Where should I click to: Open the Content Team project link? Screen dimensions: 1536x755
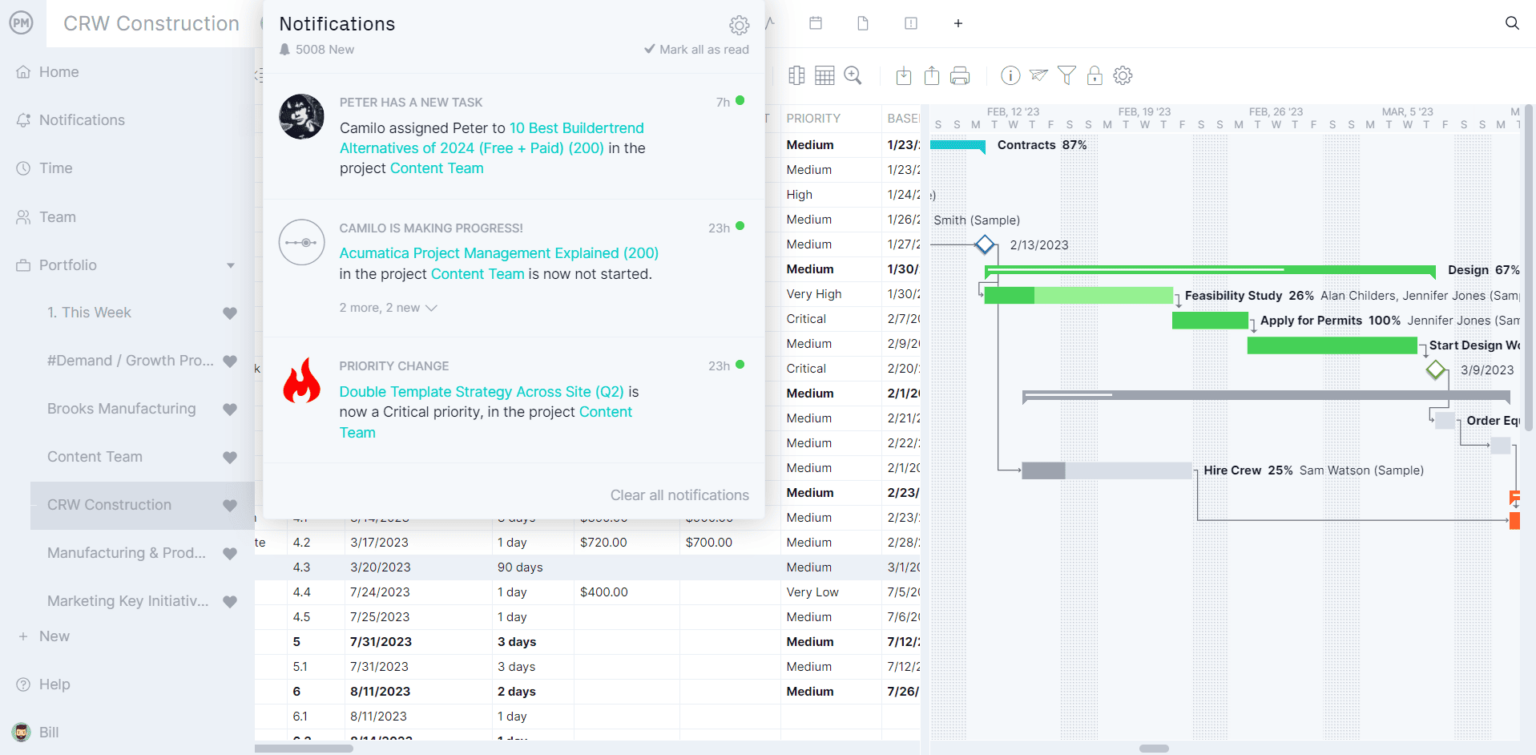[x=436, y=168]
